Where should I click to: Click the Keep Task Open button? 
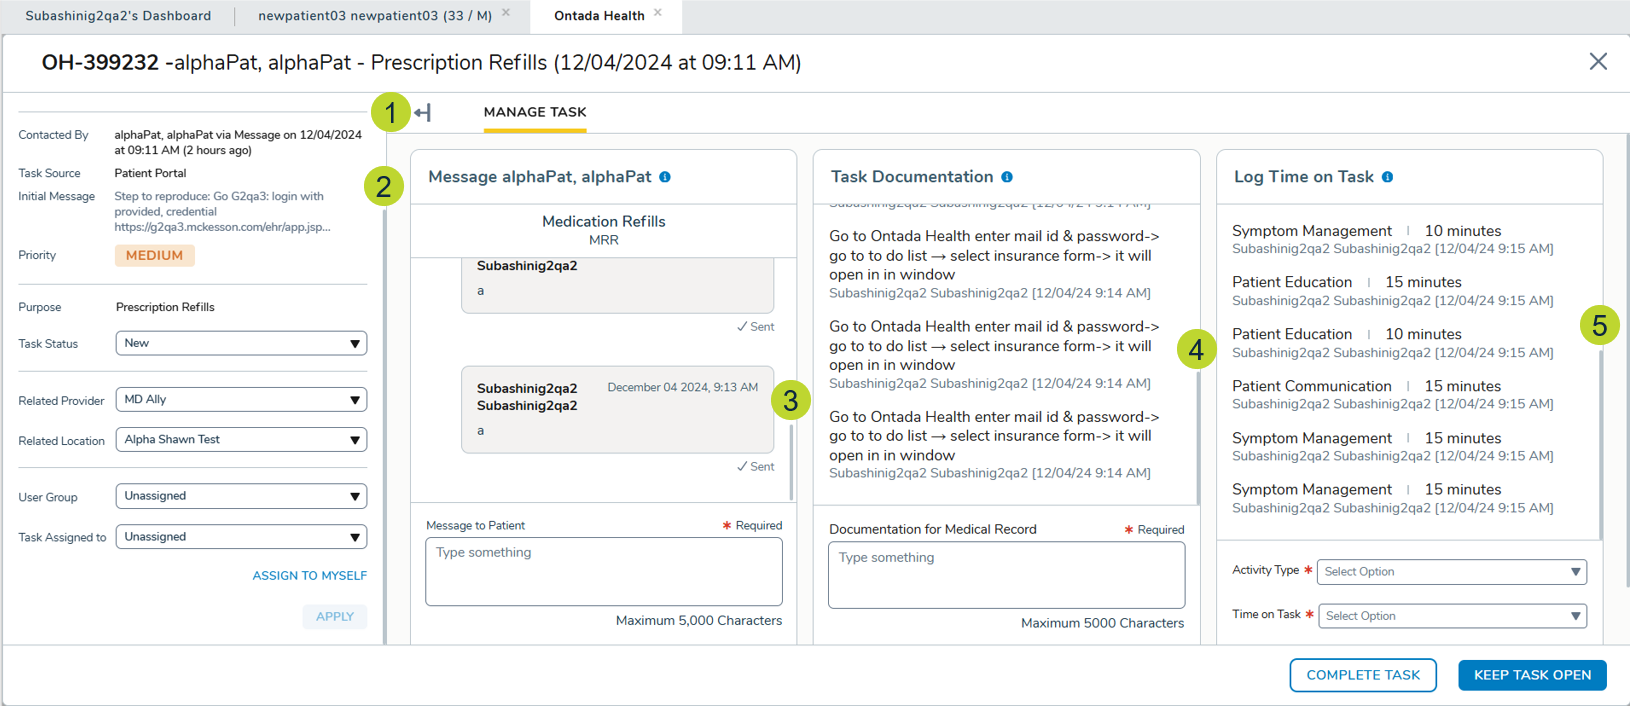pyautogui.click(x=1532, y=675)
